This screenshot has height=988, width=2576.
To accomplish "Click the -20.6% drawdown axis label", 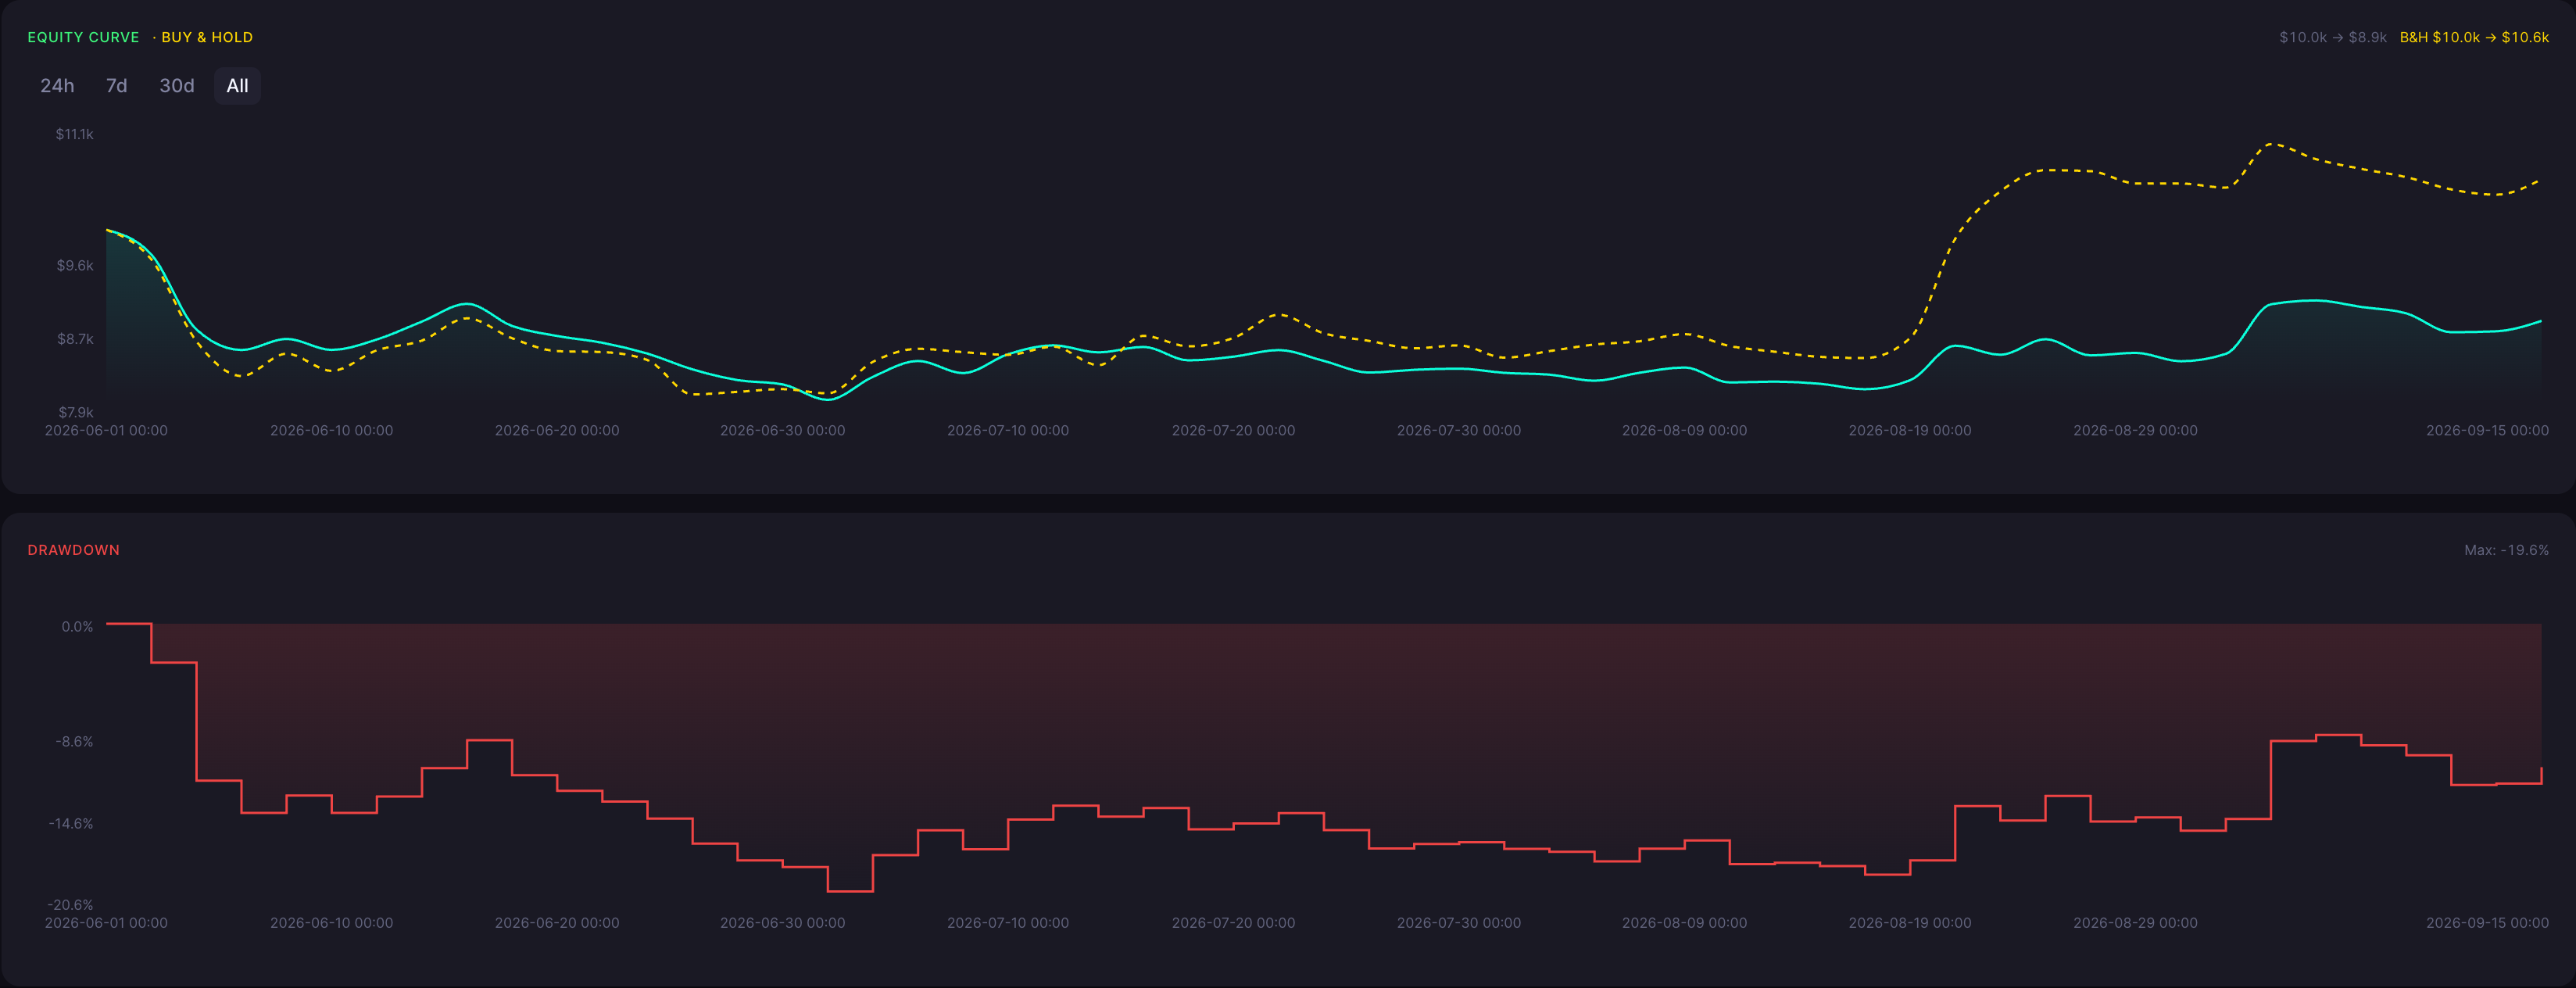I will point(71,905).
